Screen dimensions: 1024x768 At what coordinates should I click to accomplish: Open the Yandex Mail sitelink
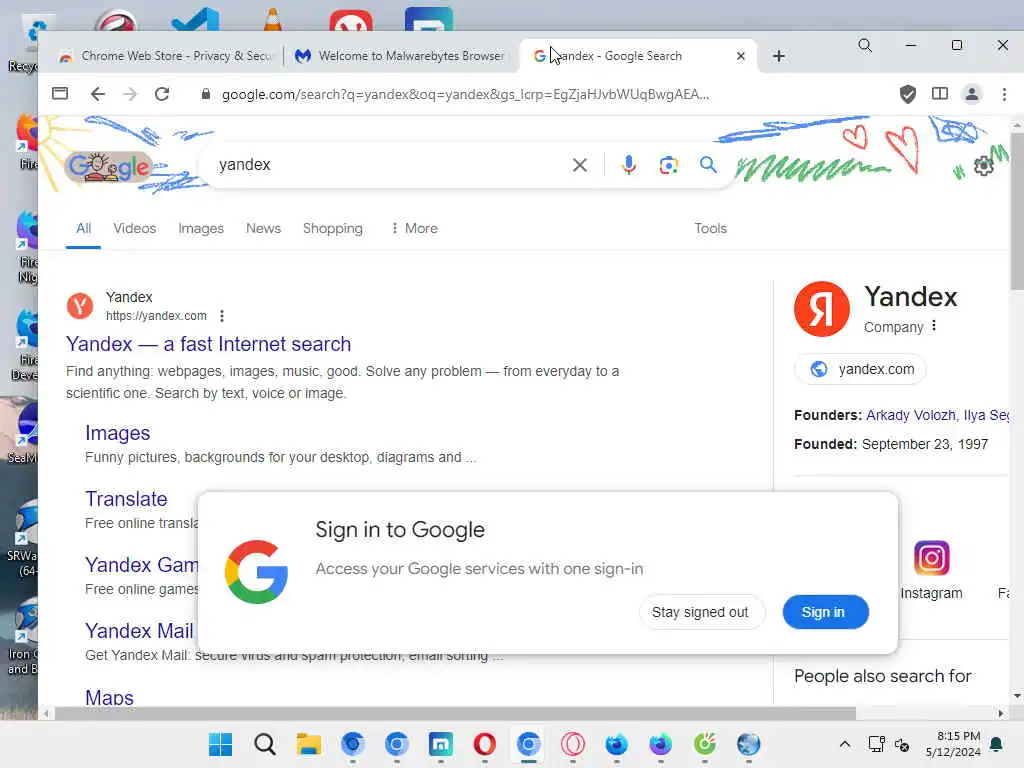[x=139, y=631]
